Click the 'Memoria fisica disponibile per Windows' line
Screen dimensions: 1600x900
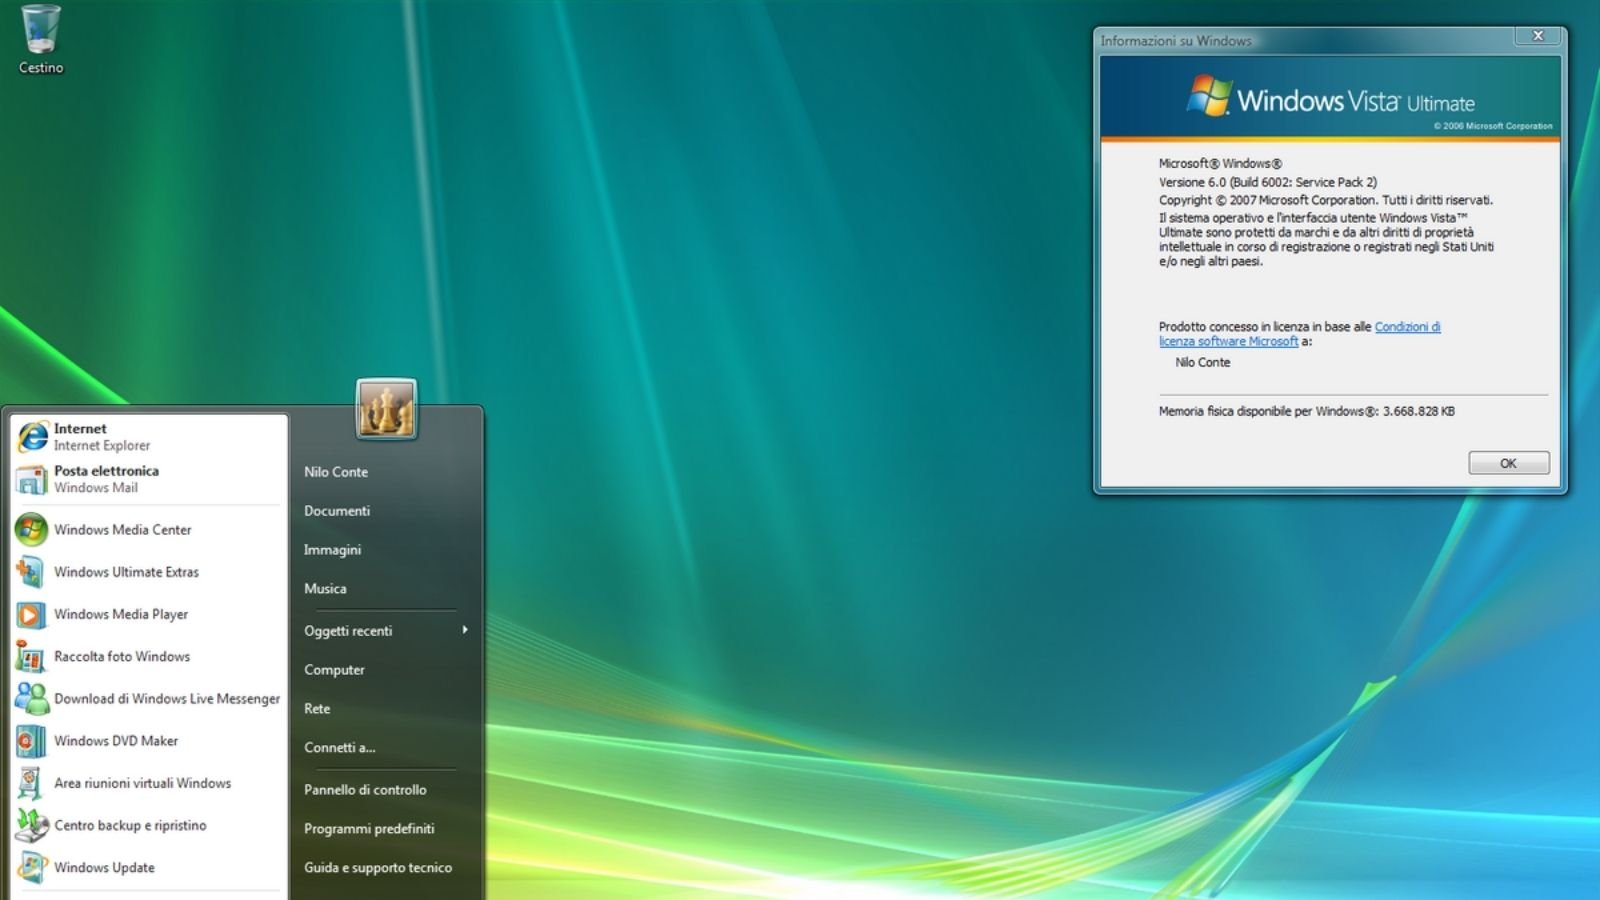click(x=1306, y=411)
